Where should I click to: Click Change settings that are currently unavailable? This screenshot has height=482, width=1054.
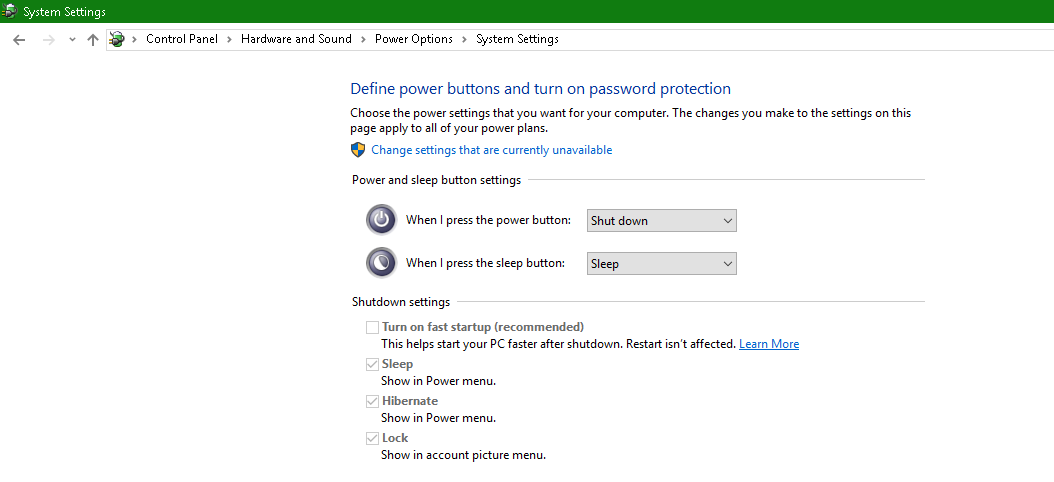(x=491, y=150)
